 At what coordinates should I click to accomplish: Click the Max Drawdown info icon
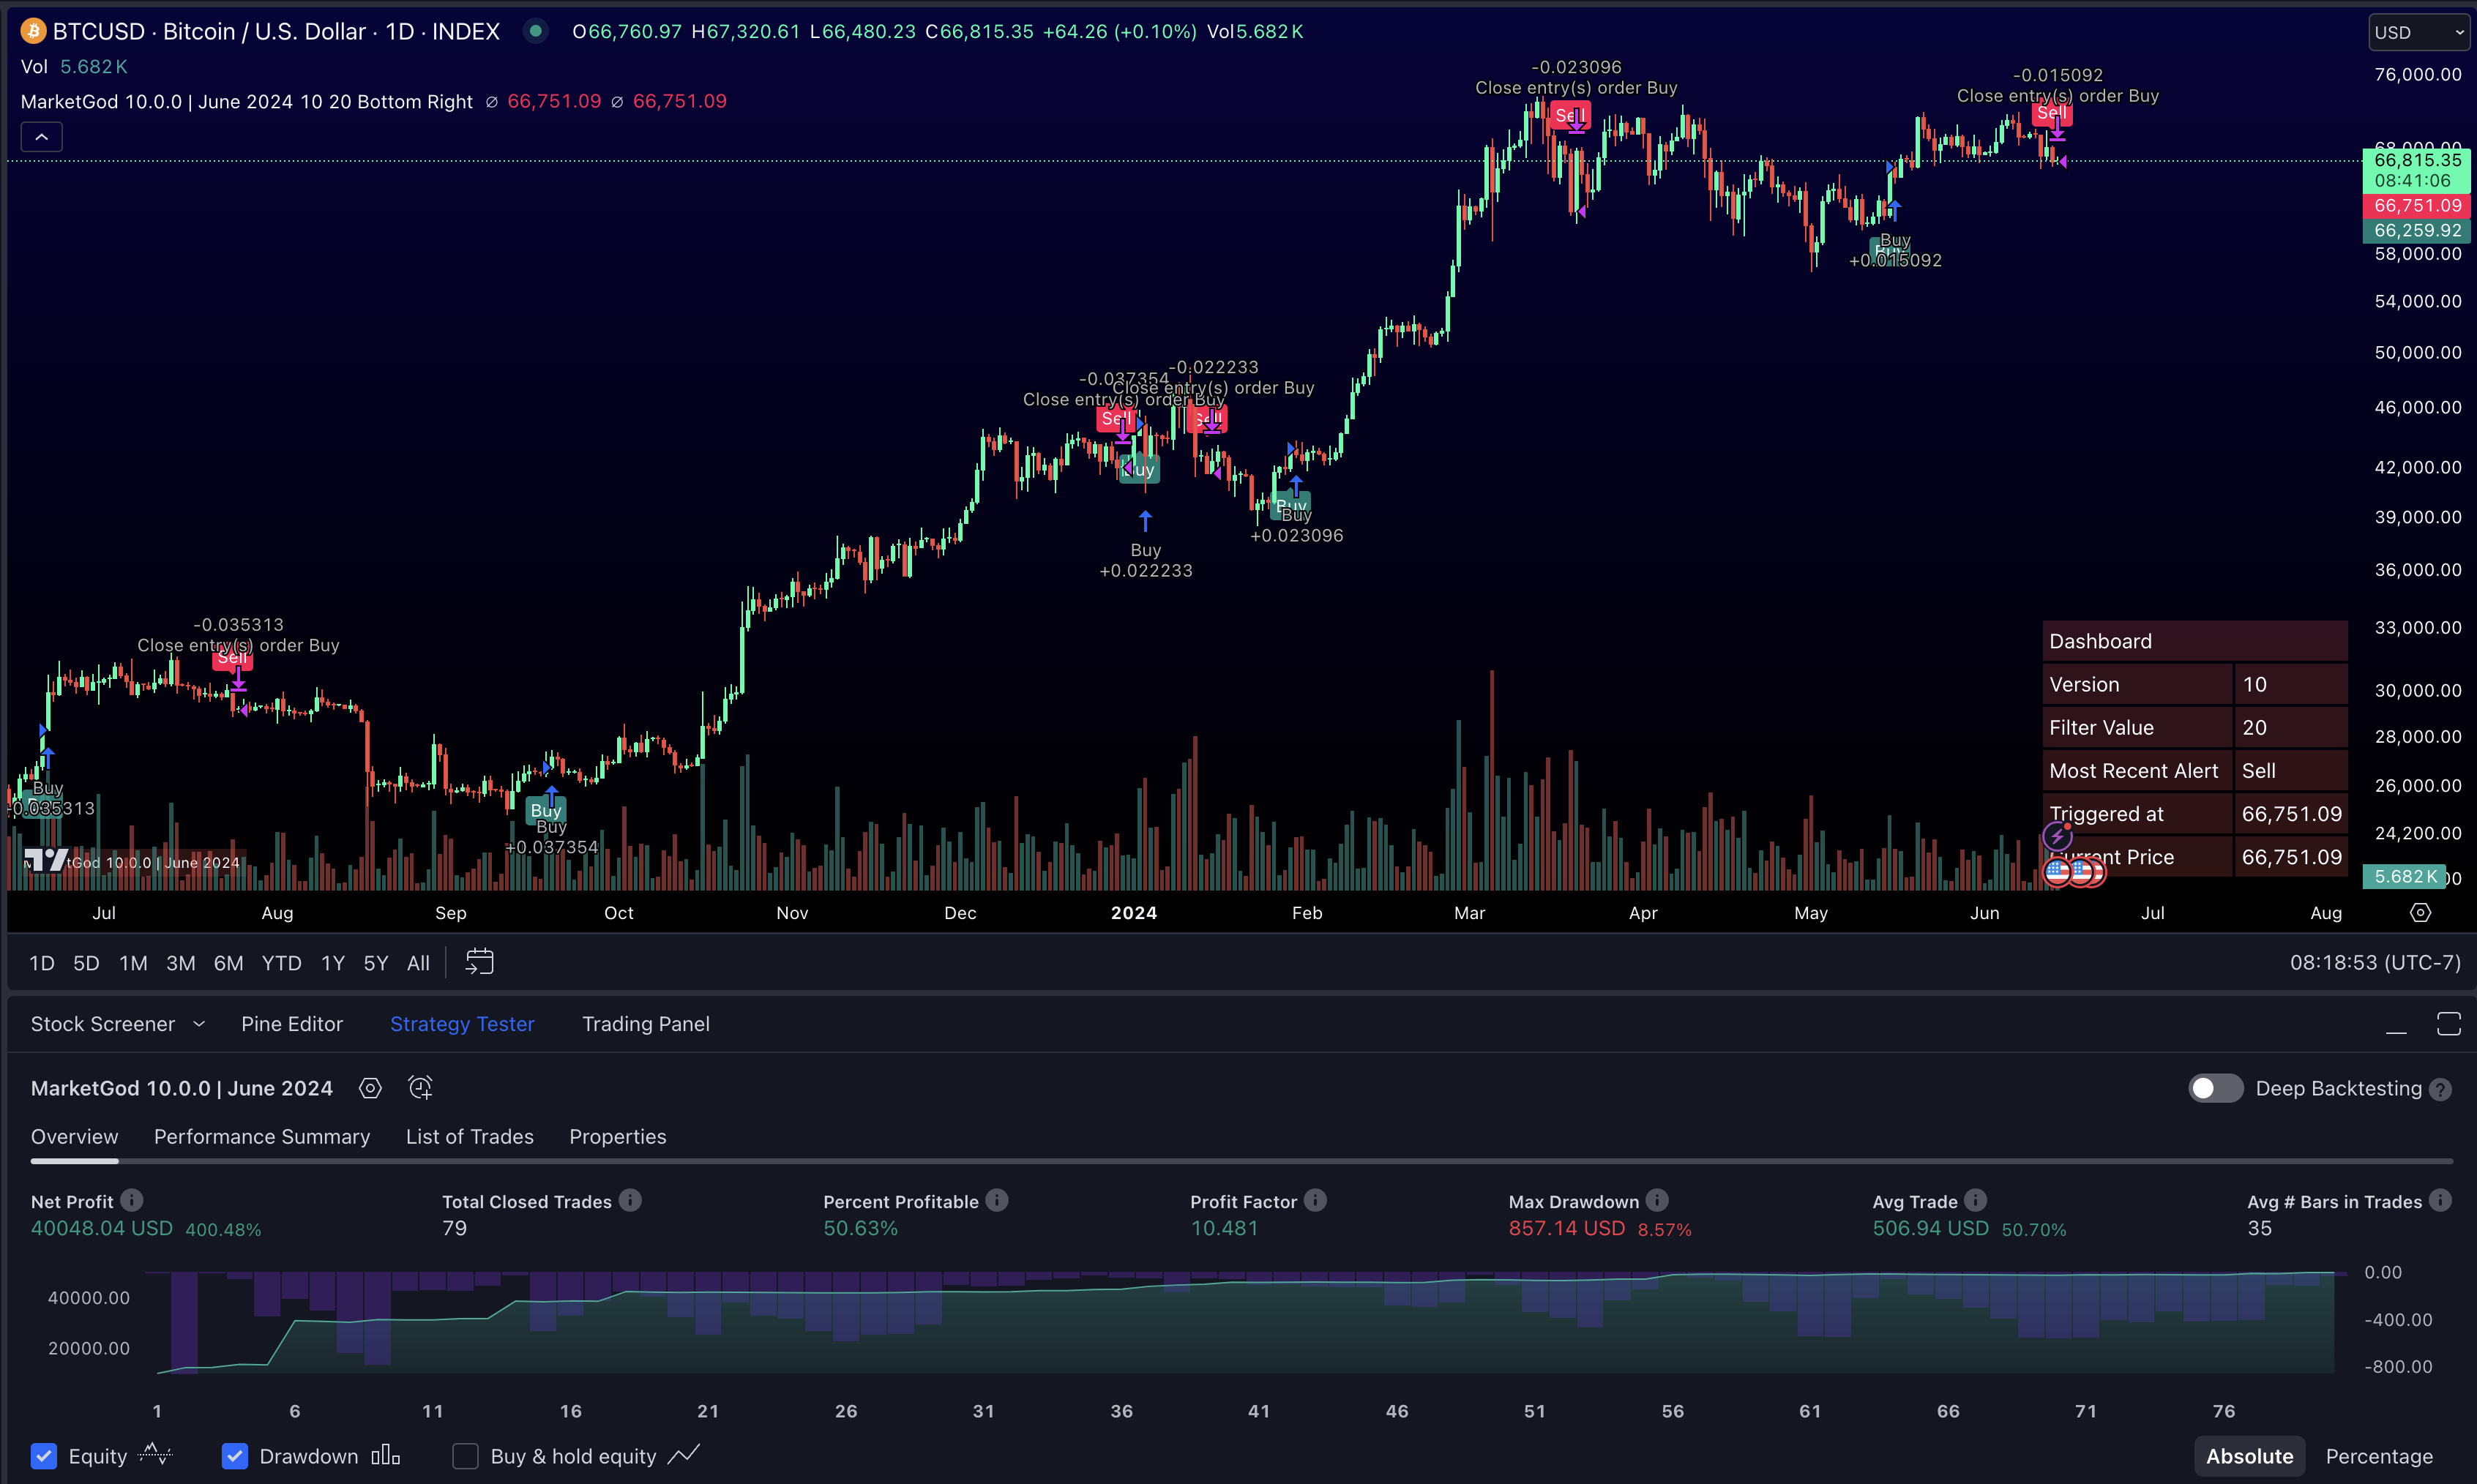click(1657, 1200)
